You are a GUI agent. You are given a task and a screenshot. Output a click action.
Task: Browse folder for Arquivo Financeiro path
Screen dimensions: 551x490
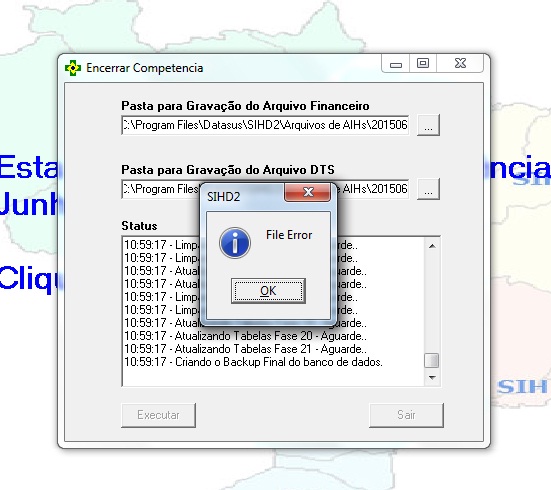coord(428,125)
